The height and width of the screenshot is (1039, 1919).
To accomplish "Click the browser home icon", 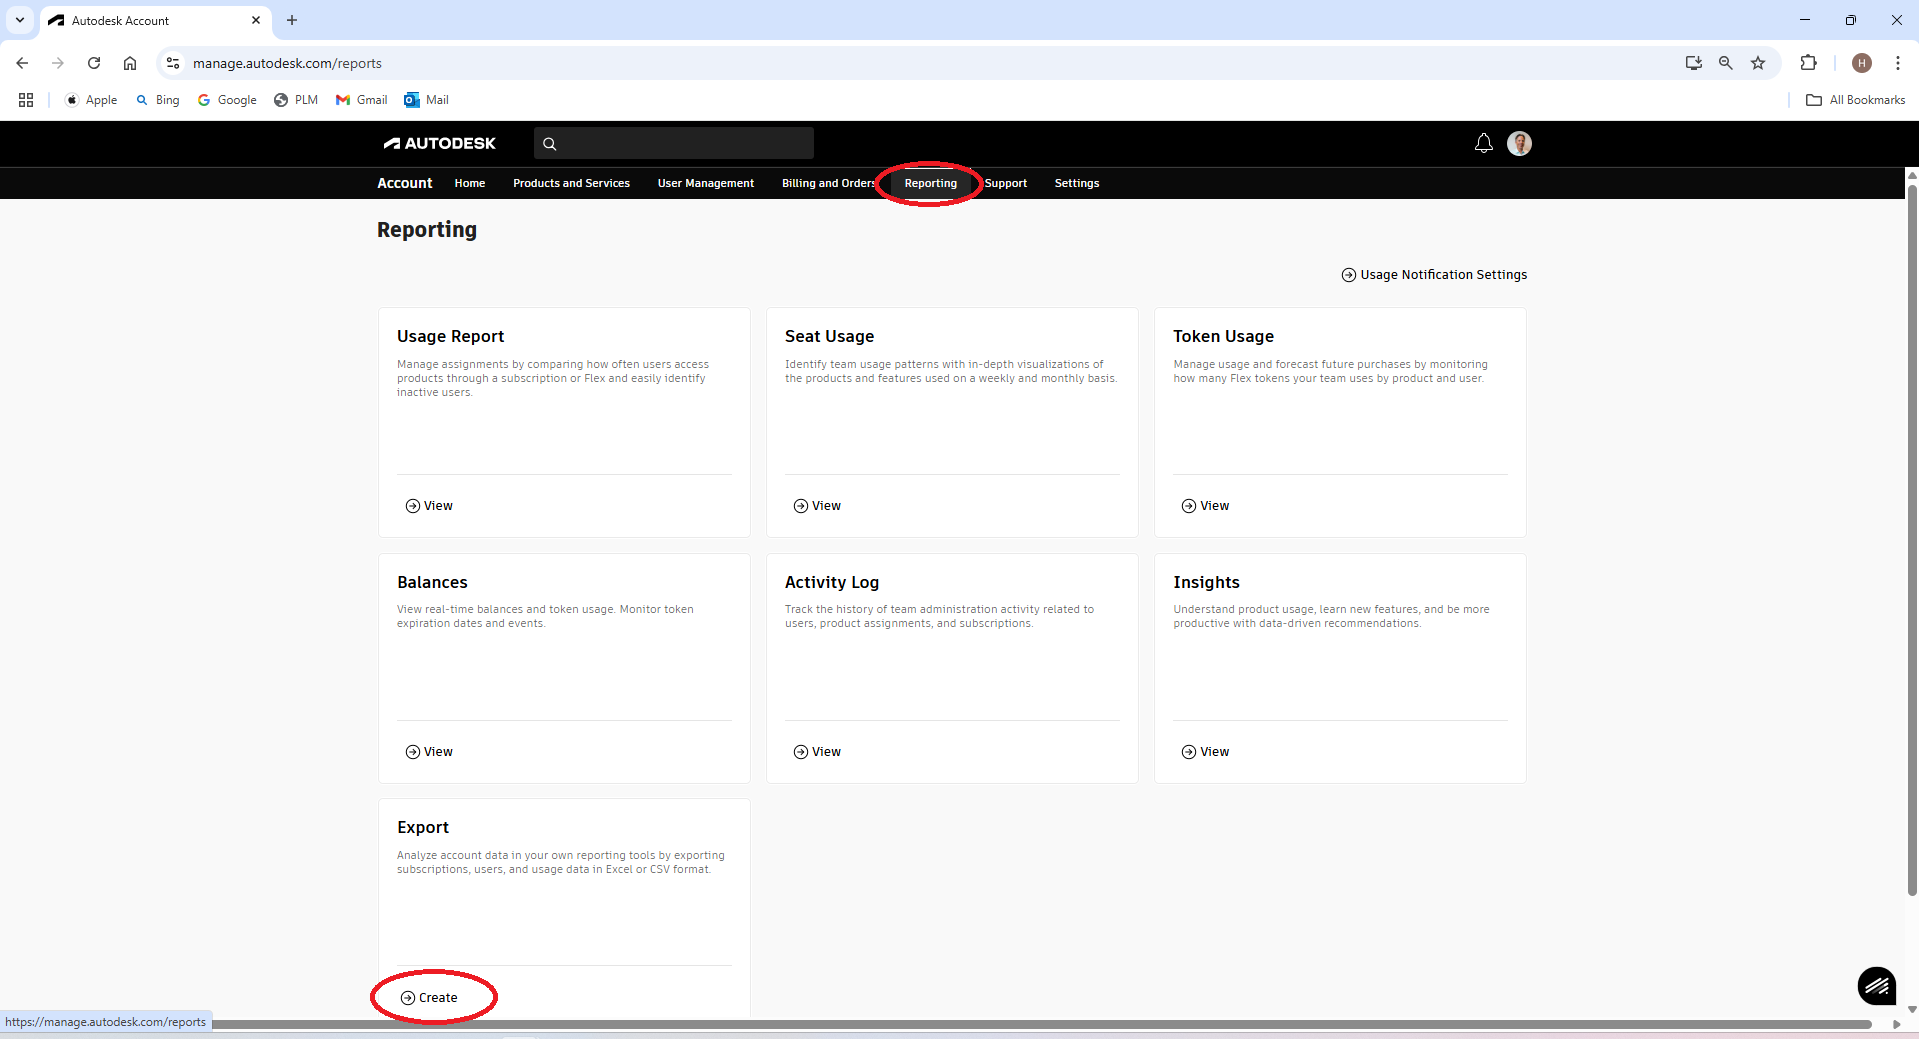I will [130, 63].
